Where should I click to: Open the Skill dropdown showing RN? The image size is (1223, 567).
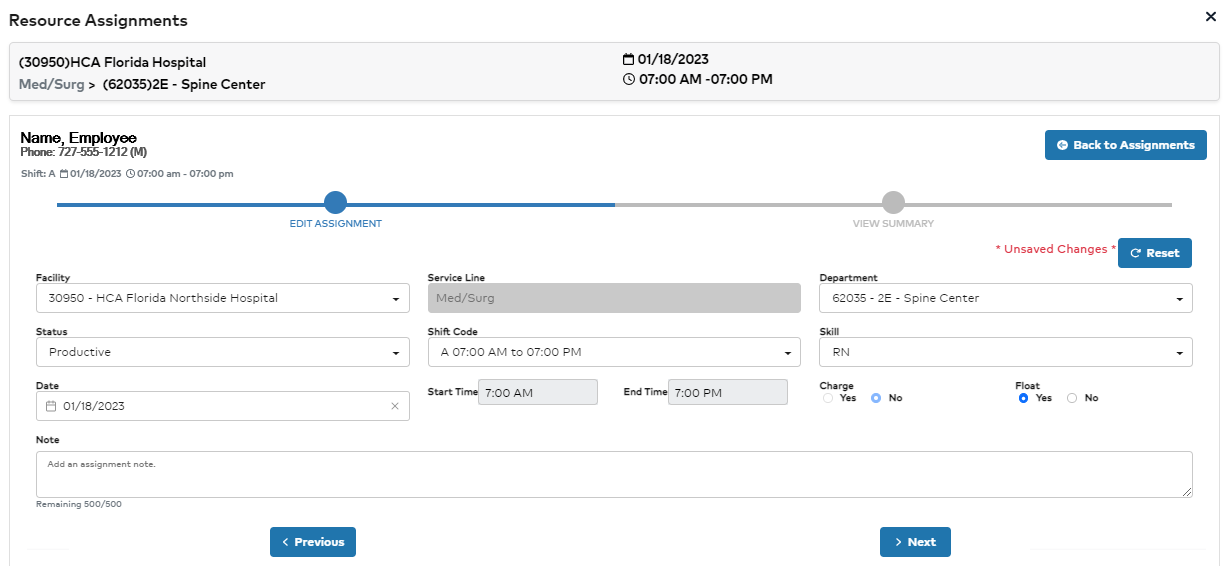1005,352
